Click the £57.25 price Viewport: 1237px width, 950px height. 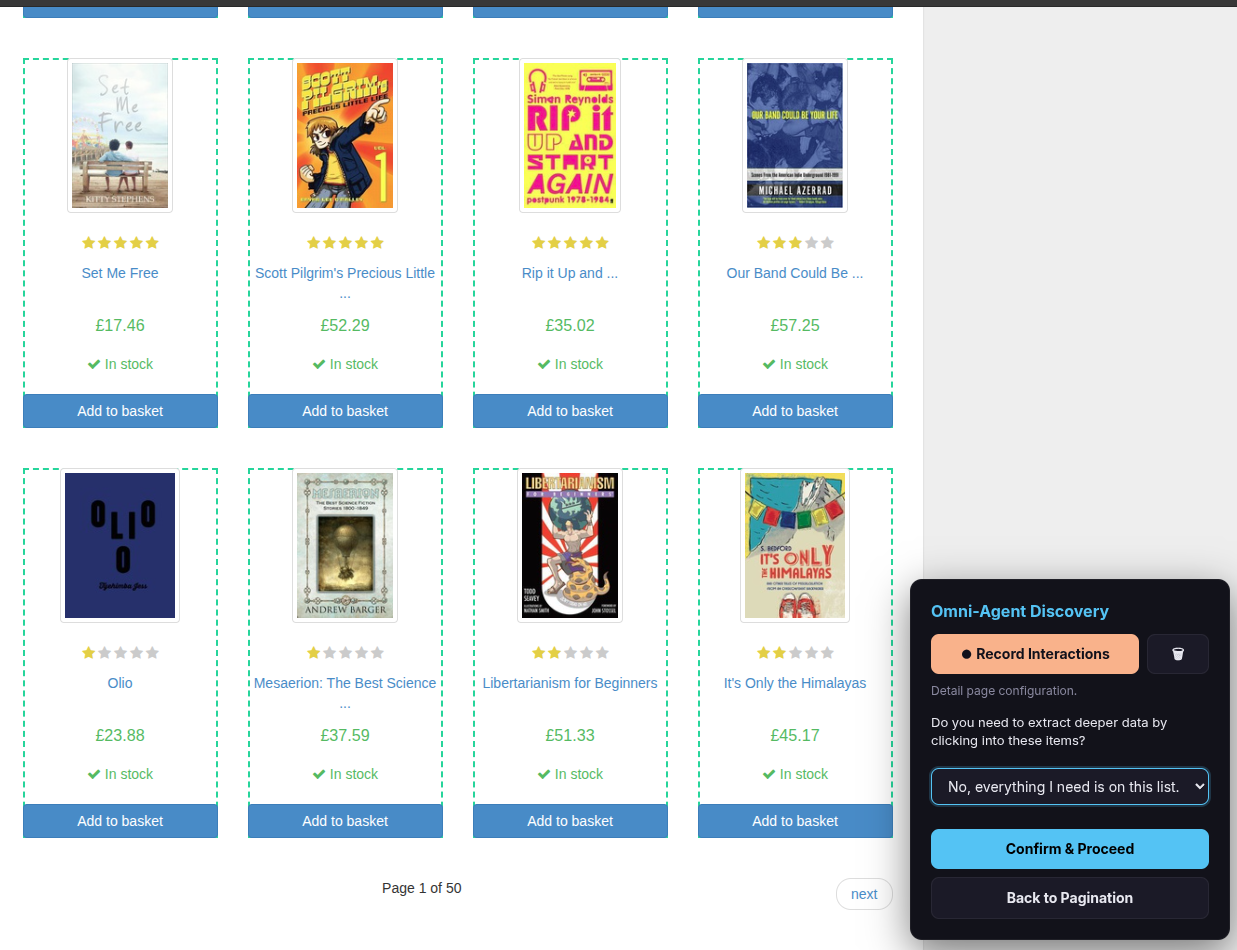click(x=795, y=325)
